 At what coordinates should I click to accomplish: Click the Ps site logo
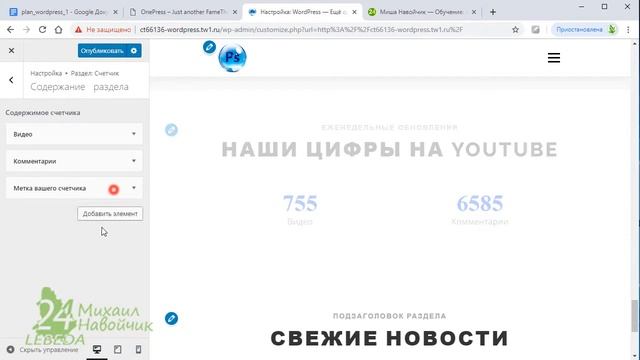[232, 58]
